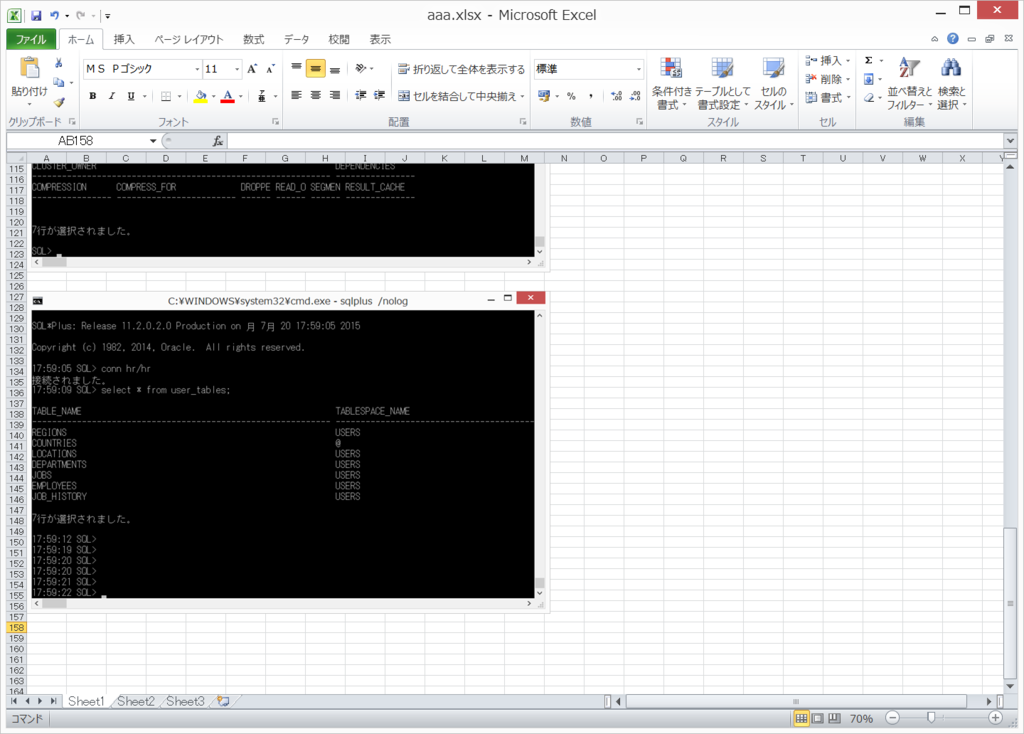The image size is (1024, 734).
Task: Open Font dialog launcher
Action: pos(276,121)
